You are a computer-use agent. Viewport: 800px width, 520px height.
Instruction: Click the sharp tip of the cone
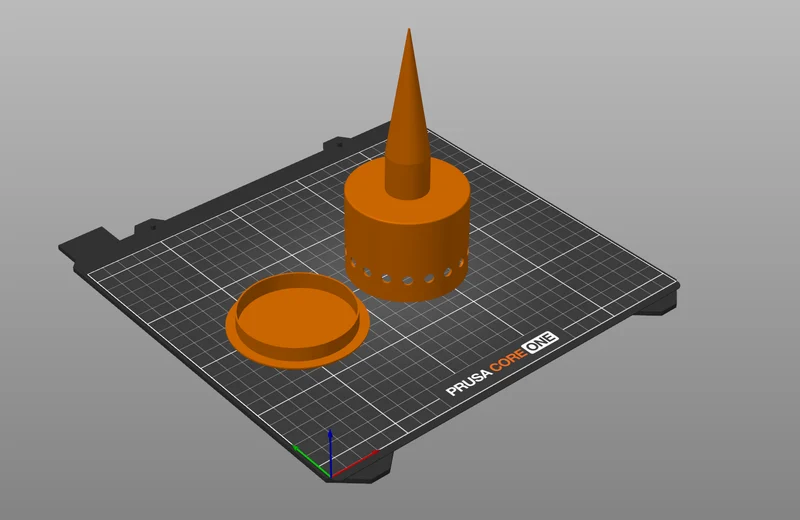coord(409,31)
